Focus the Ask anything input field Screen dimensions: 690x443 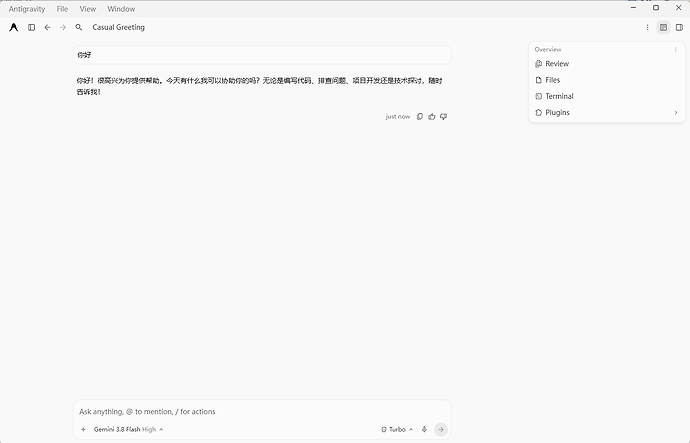click(262, 412)
